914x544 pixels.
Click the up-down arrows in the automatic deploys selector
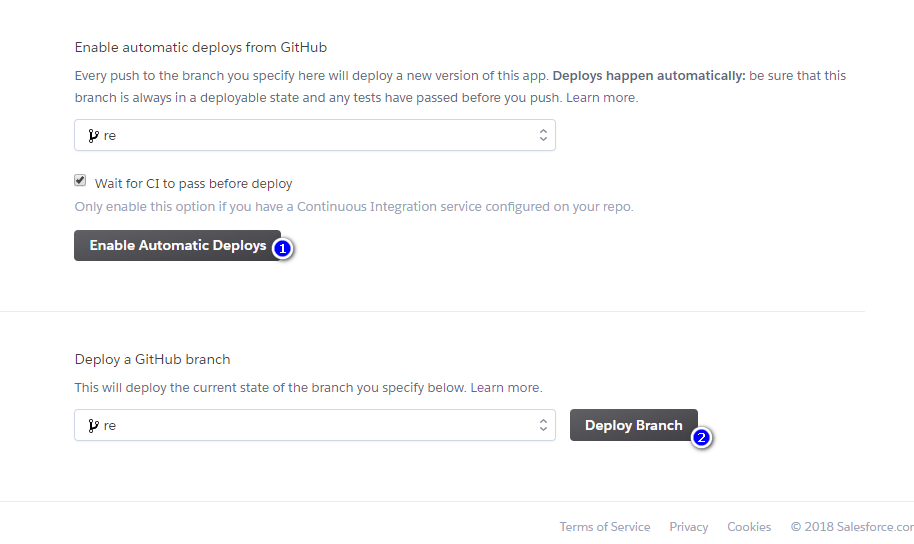[543, 135]
